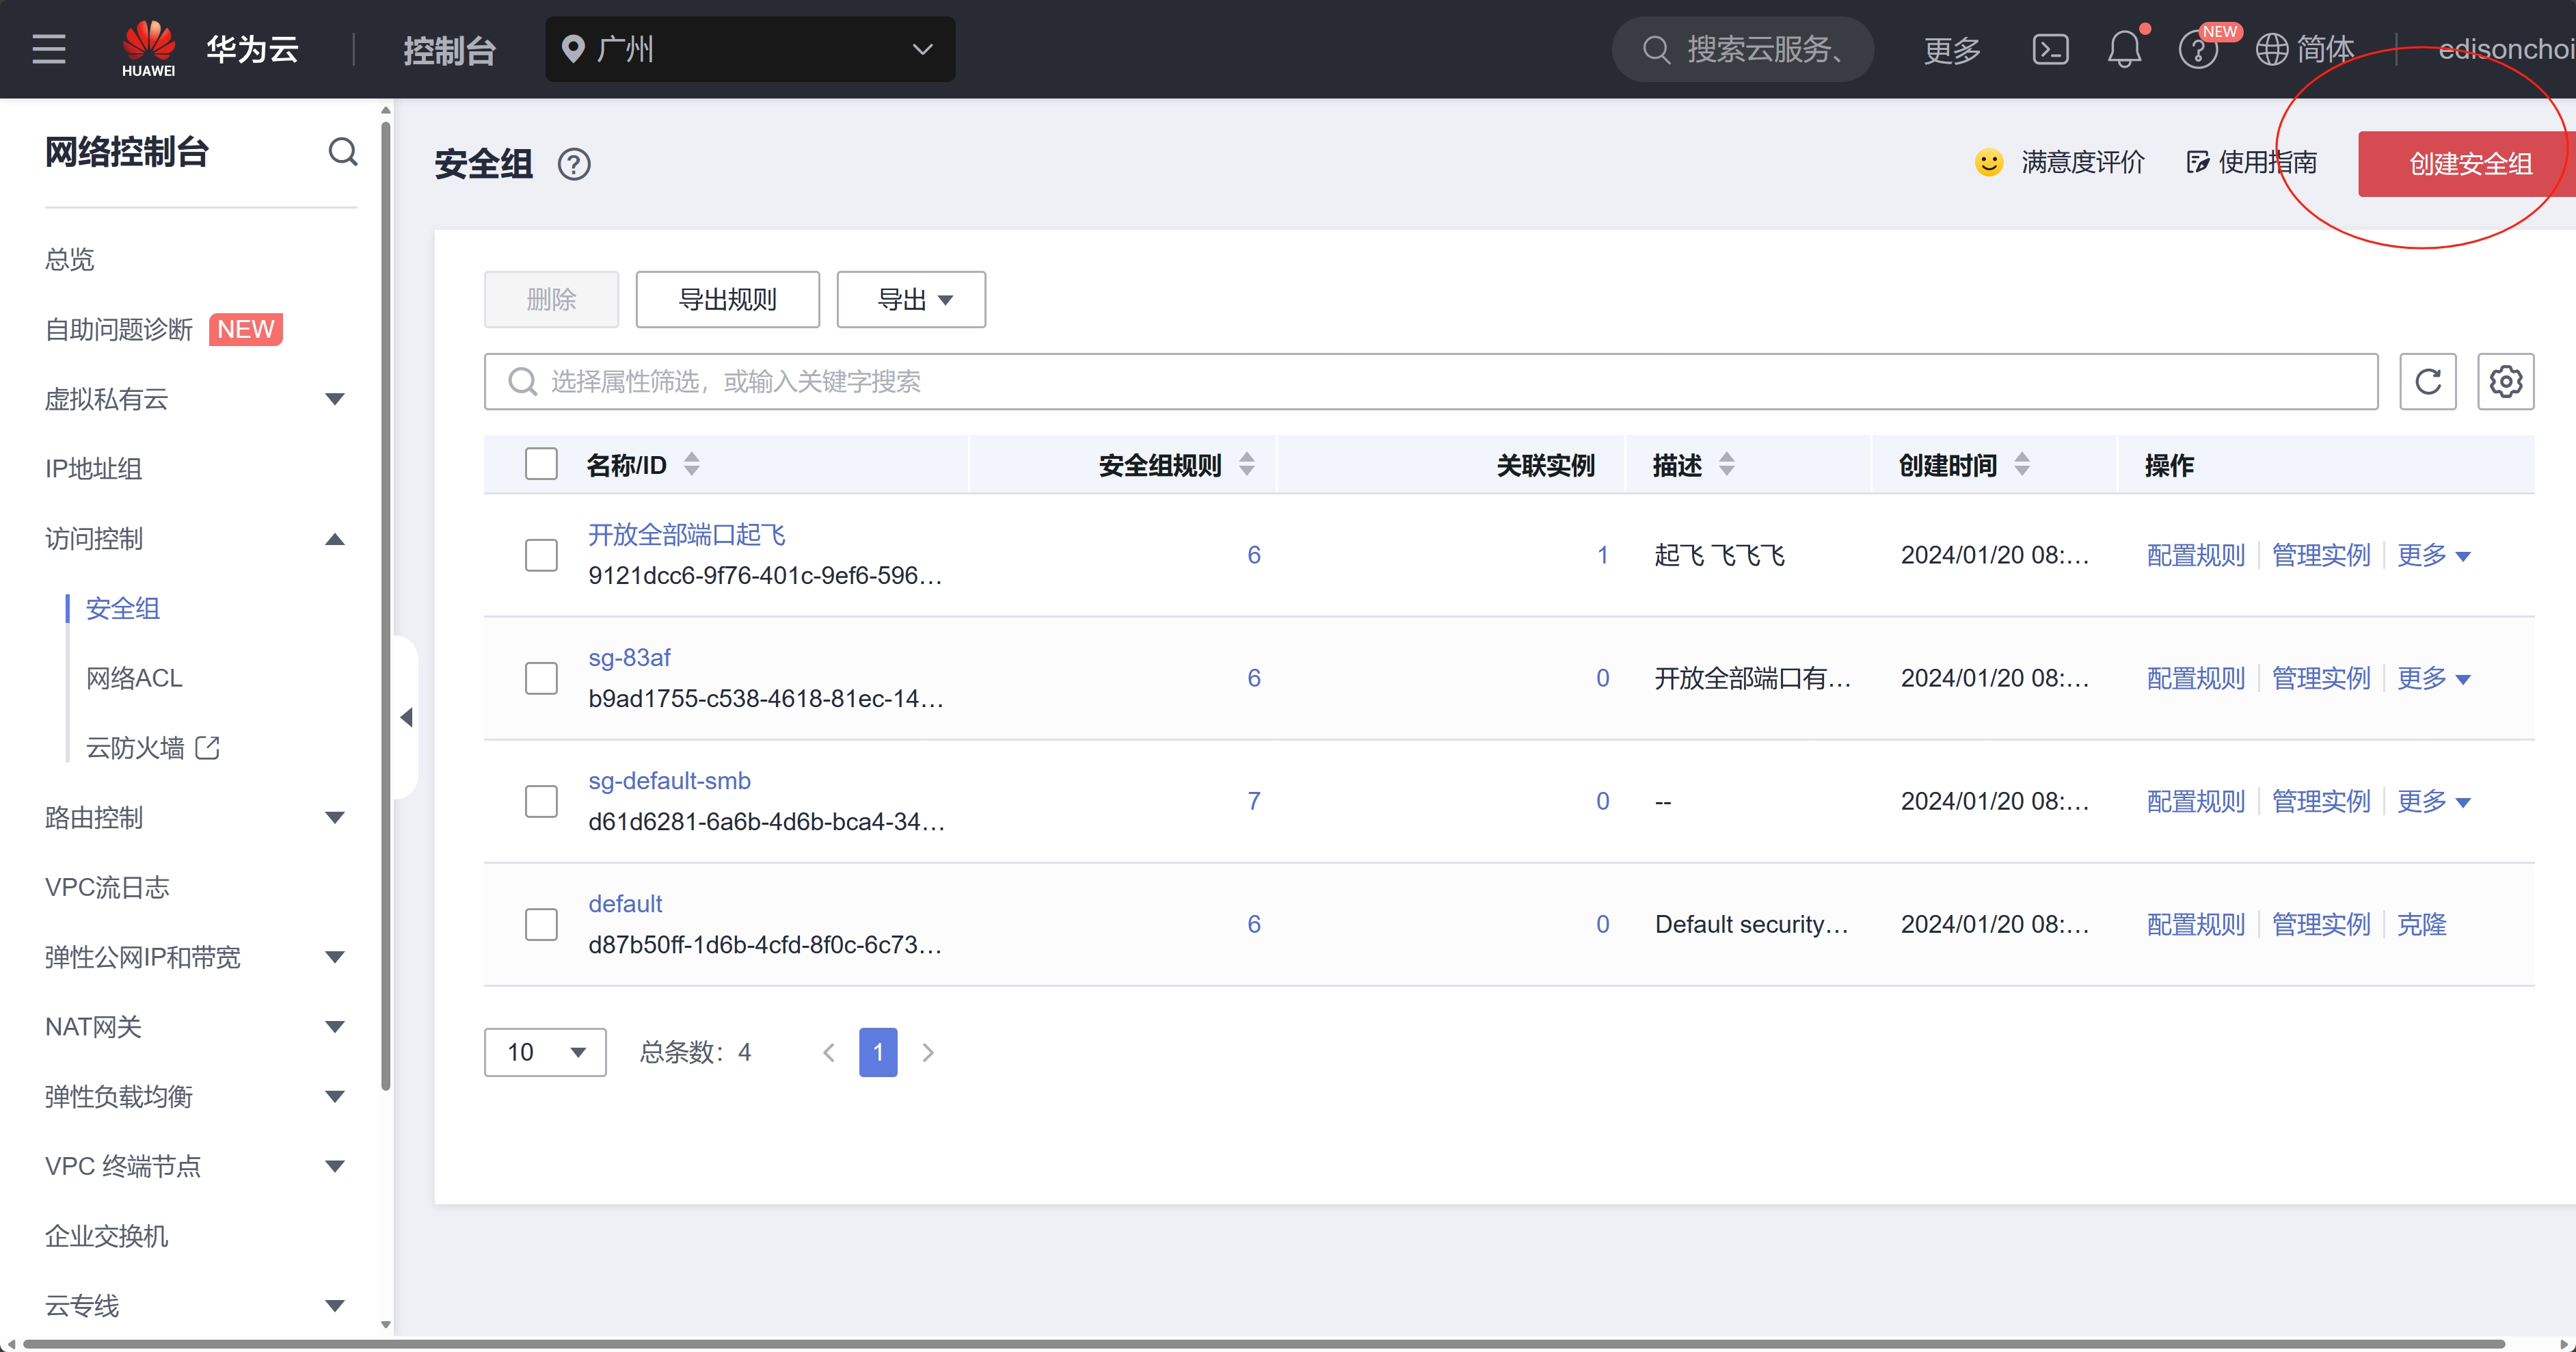The width and height of the screenshot is (2576, 1352).
Task: Click 管理实例 for 开放全部端口起飞 row
Action: pos(2321,555)
